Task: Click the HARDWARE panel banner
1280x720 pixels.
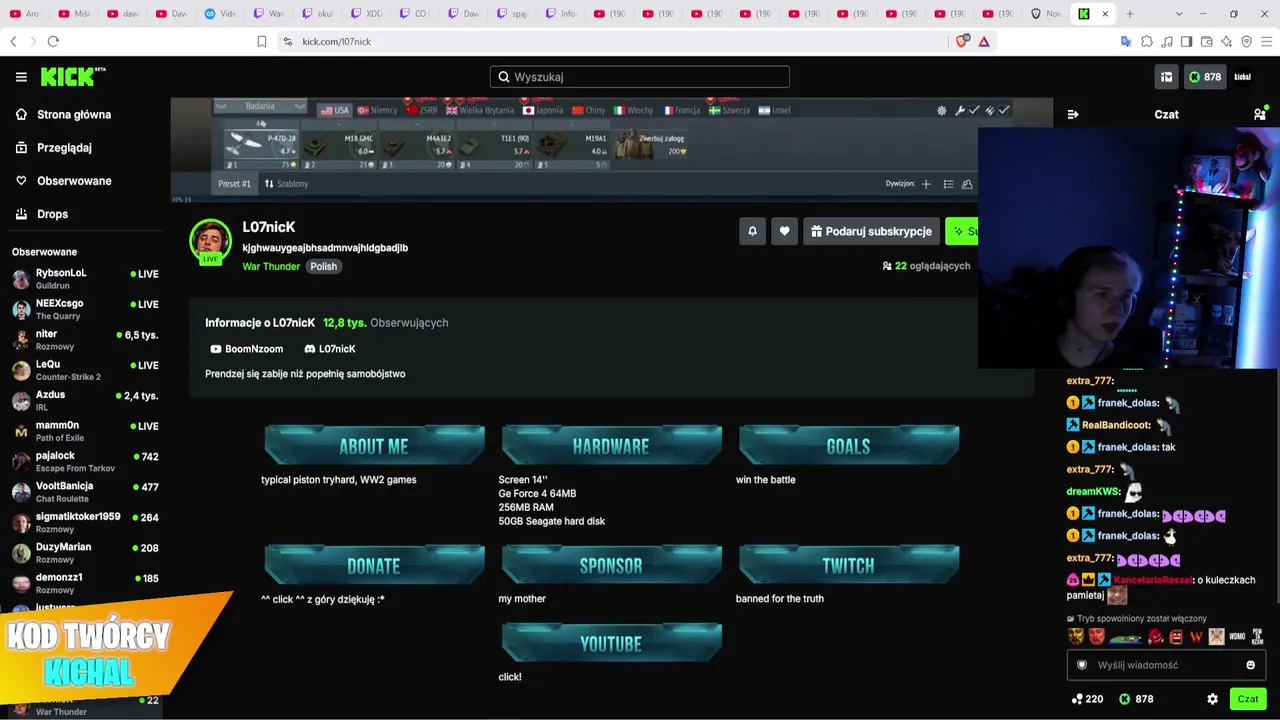Action: pyautogui.click(x=611, y=445)
